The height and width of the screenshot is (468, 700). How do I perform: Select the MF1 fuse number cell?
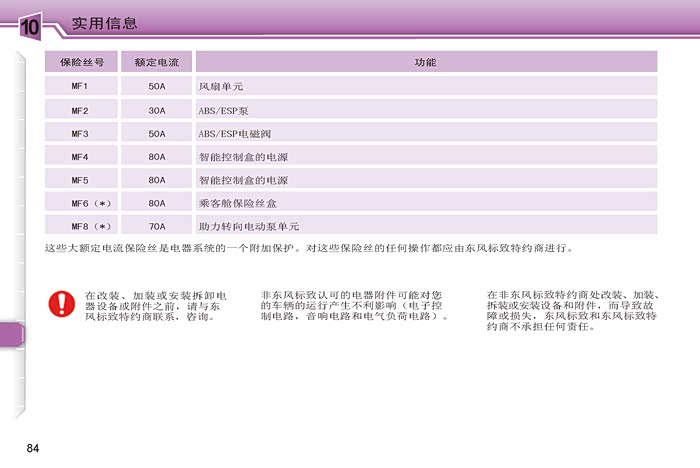click(x=81, y=86)
